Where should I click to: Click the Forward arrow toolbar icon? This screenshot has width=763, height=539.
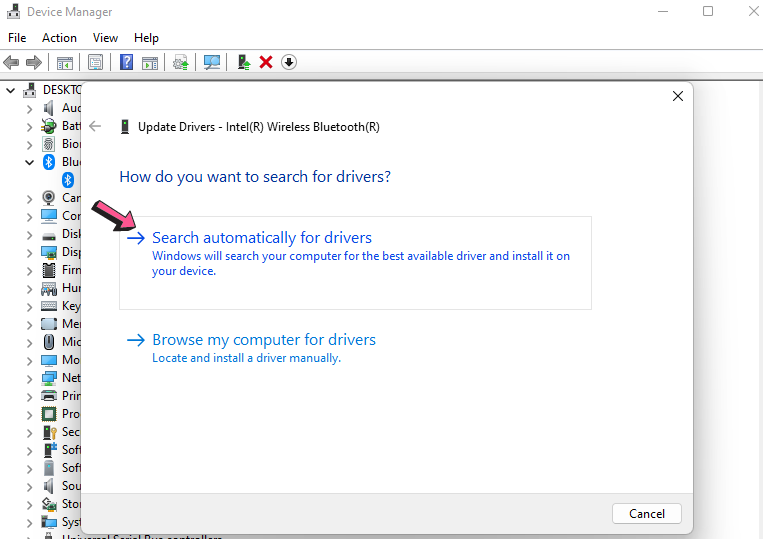pos(34,62)
